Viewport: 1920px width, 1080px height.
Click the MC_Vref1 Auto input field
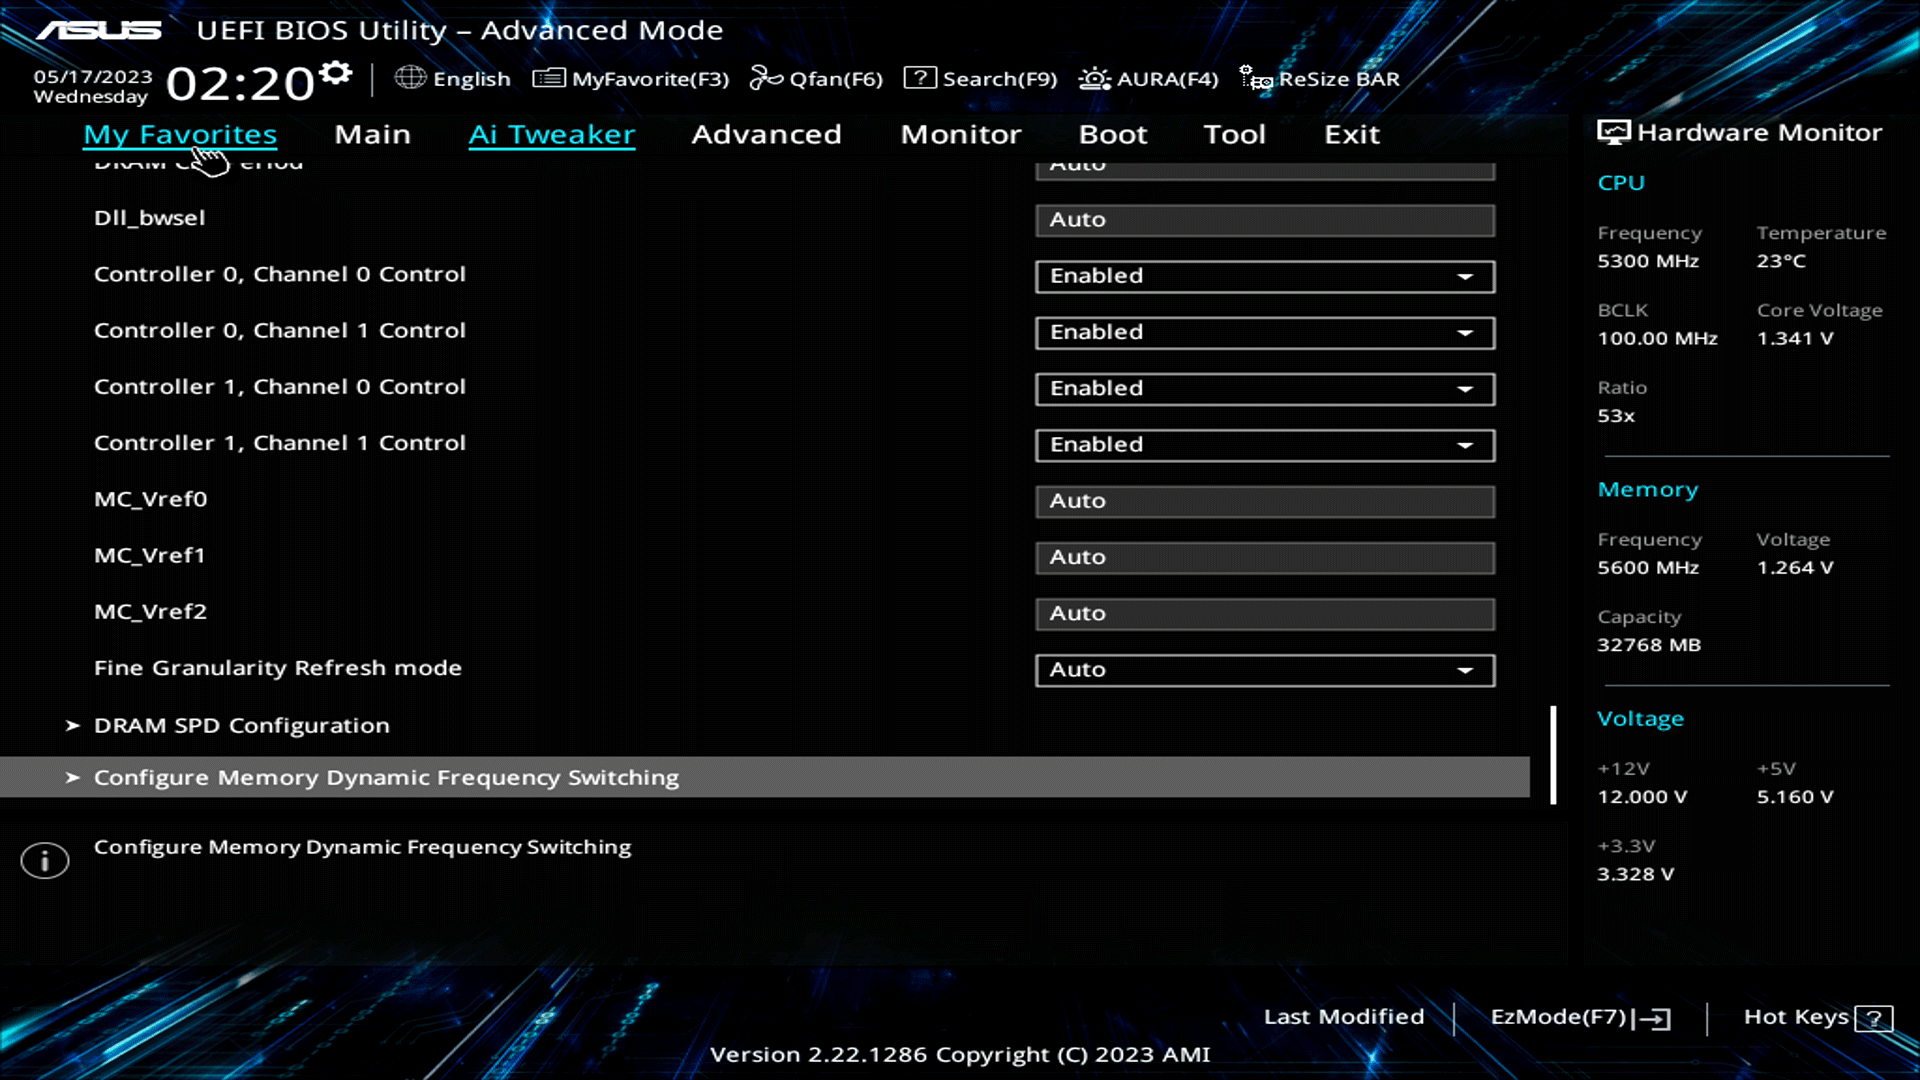coord(1264,557)
